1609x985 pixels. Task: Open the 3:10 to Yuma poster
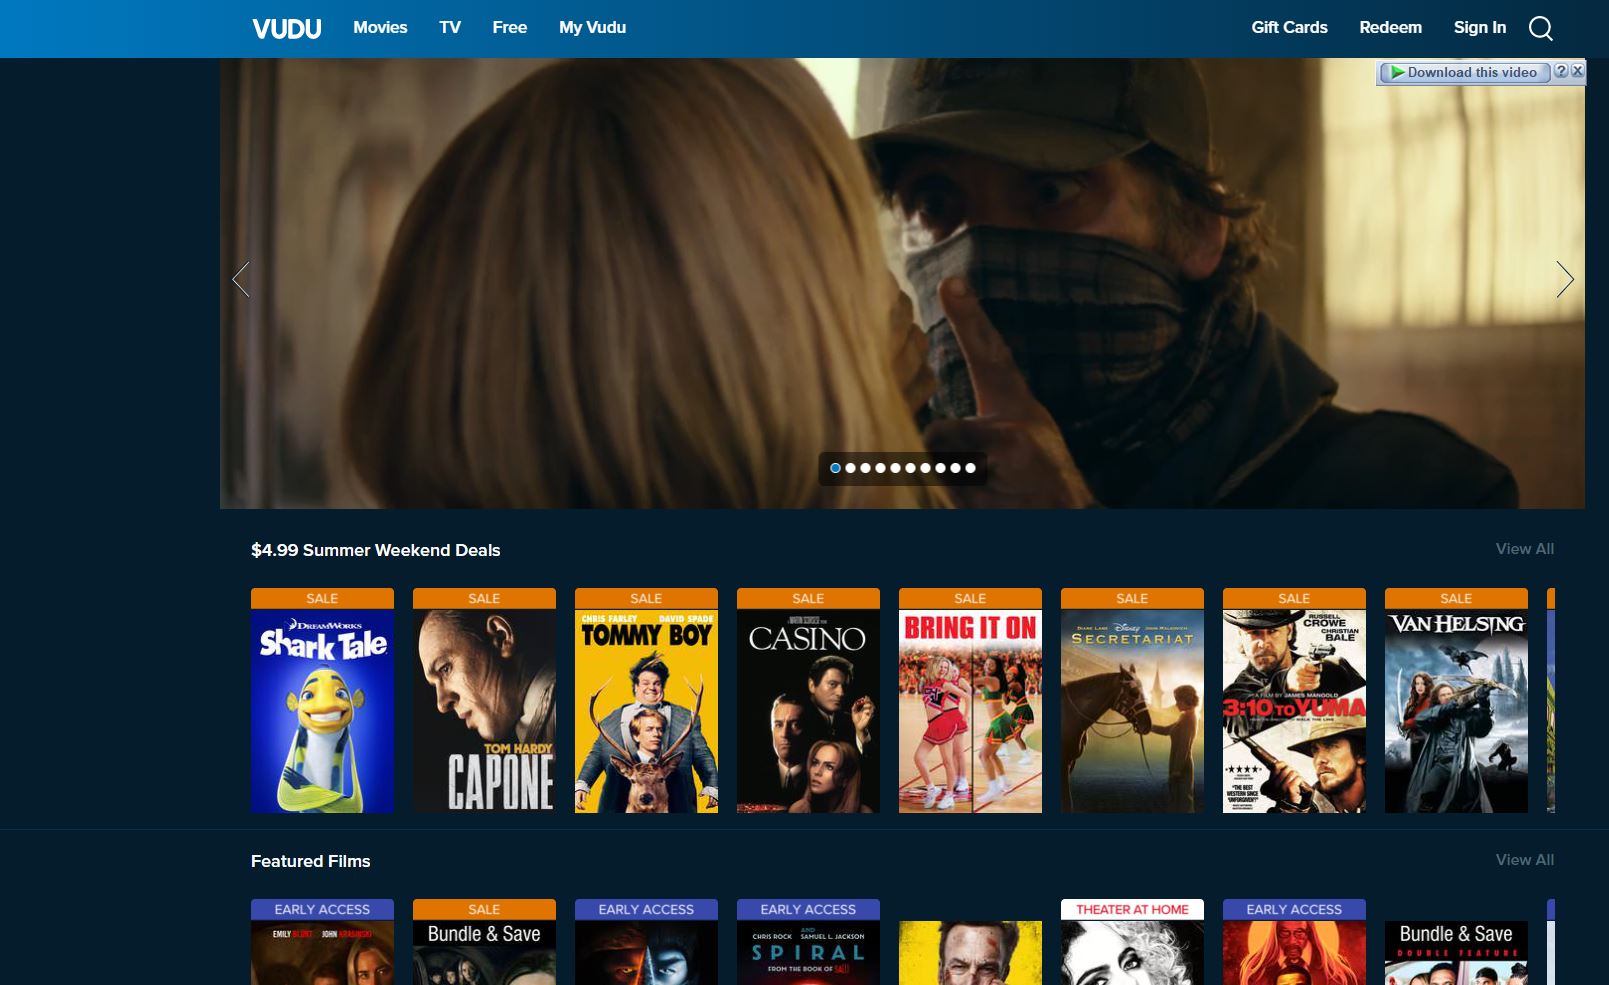(1294, 700)
